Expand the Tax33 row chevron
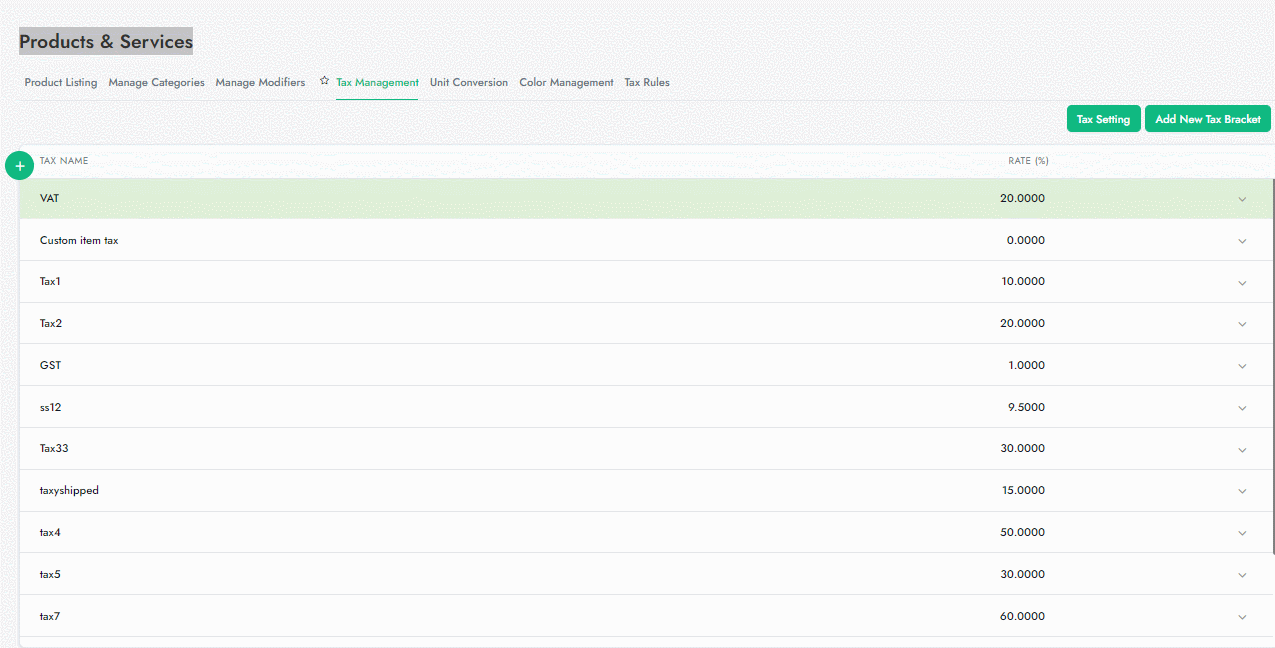The width and height of the screenshot is (1275, 648). (x=1242, y=450)
